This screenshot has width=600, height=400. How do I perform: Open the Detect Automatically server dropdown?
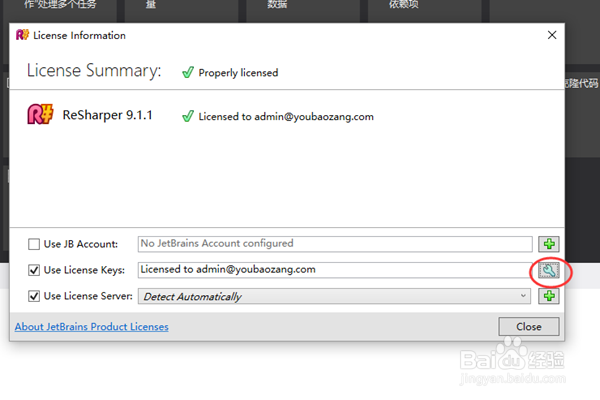click(334, 296)
